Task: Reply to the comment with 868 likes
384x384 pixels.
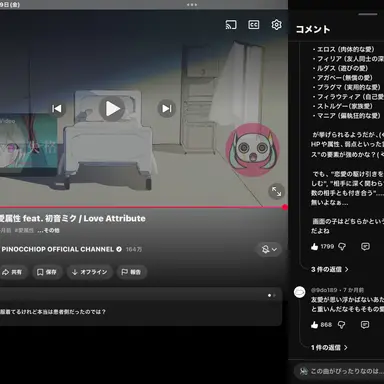Action: coord(365,325)
